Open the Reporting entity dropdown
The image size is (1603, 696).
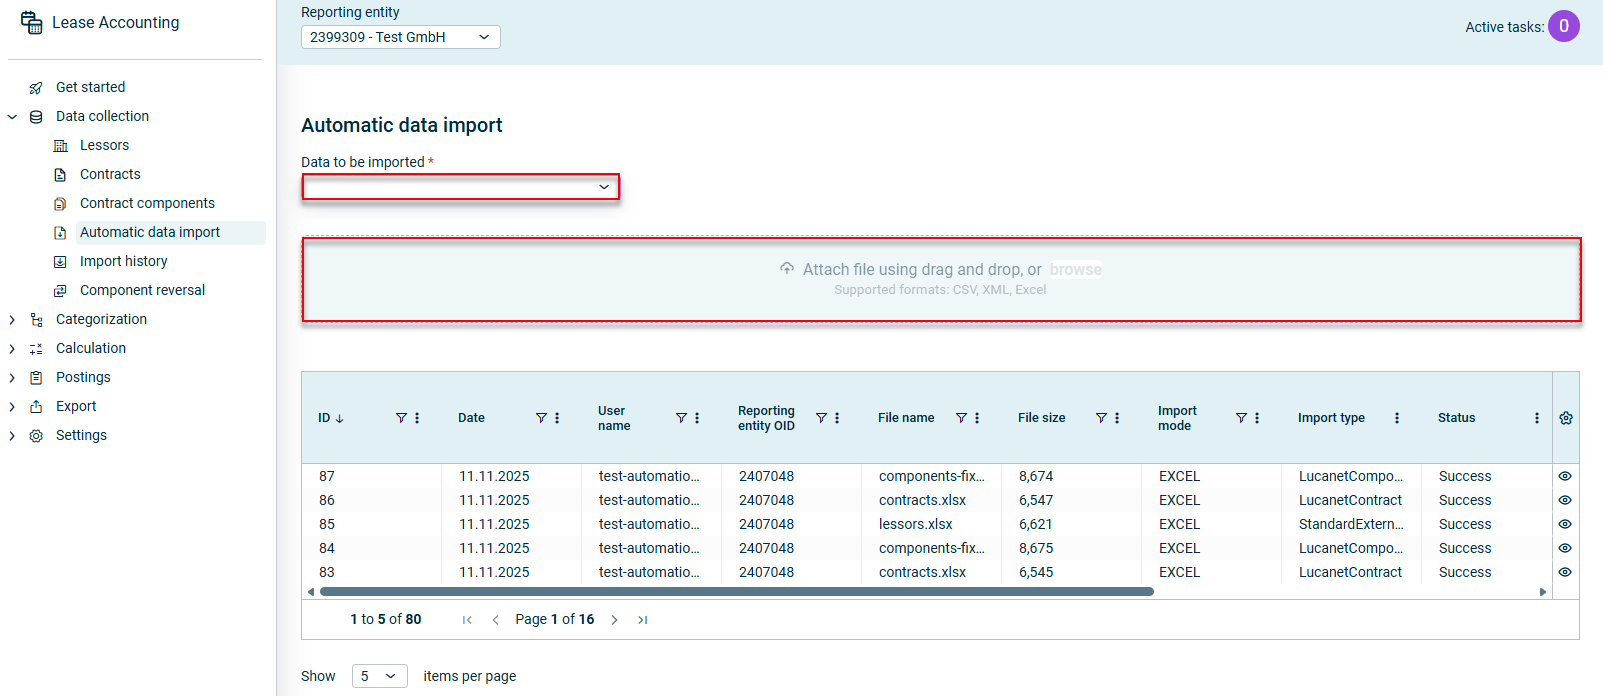(400, 37)
